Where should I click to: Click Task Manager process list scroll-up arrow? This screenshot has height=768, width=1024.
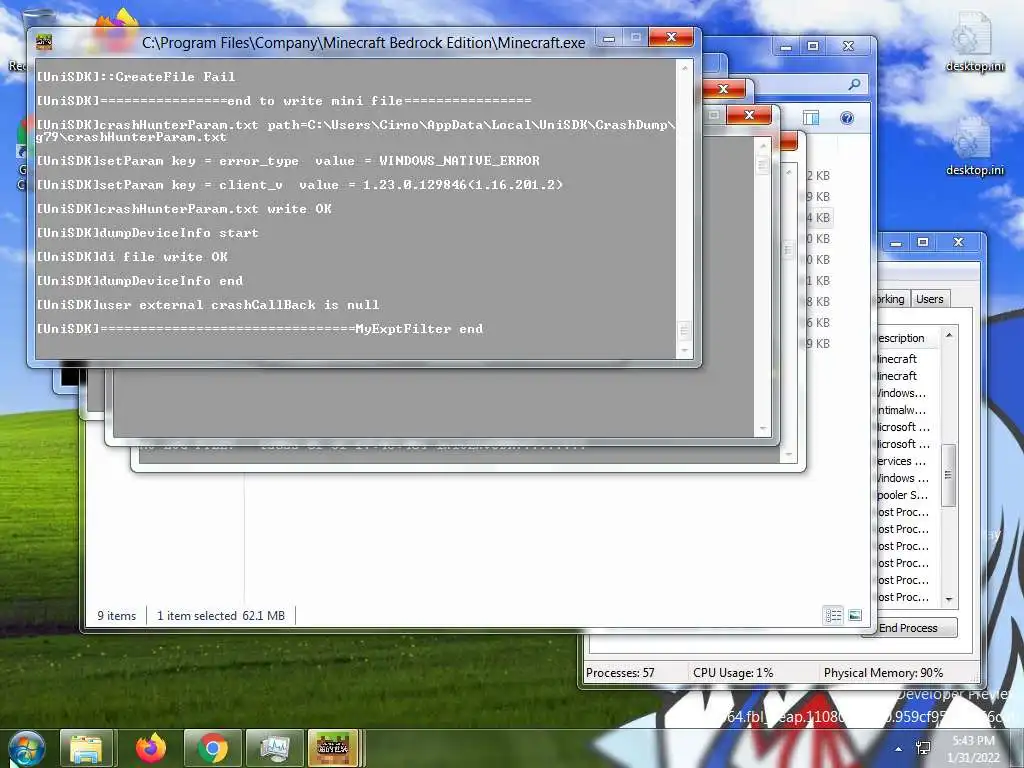(950, 336)
